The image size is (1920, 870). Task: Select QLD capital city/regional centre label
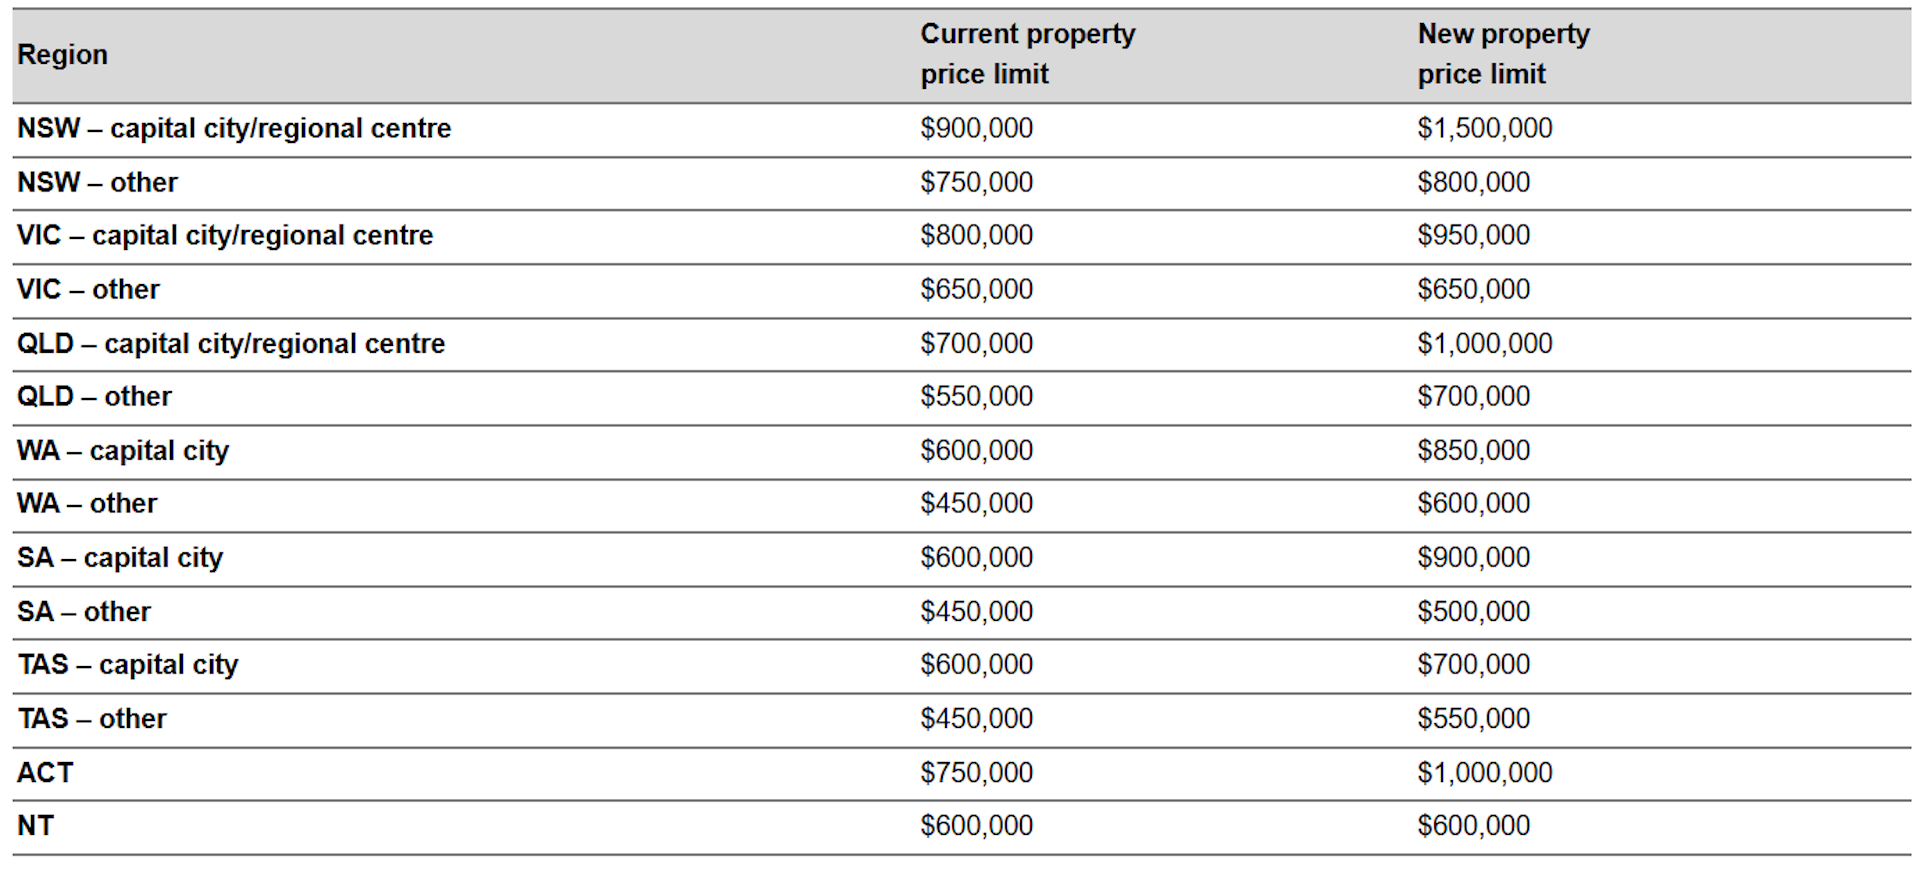(x=231, y=343)
